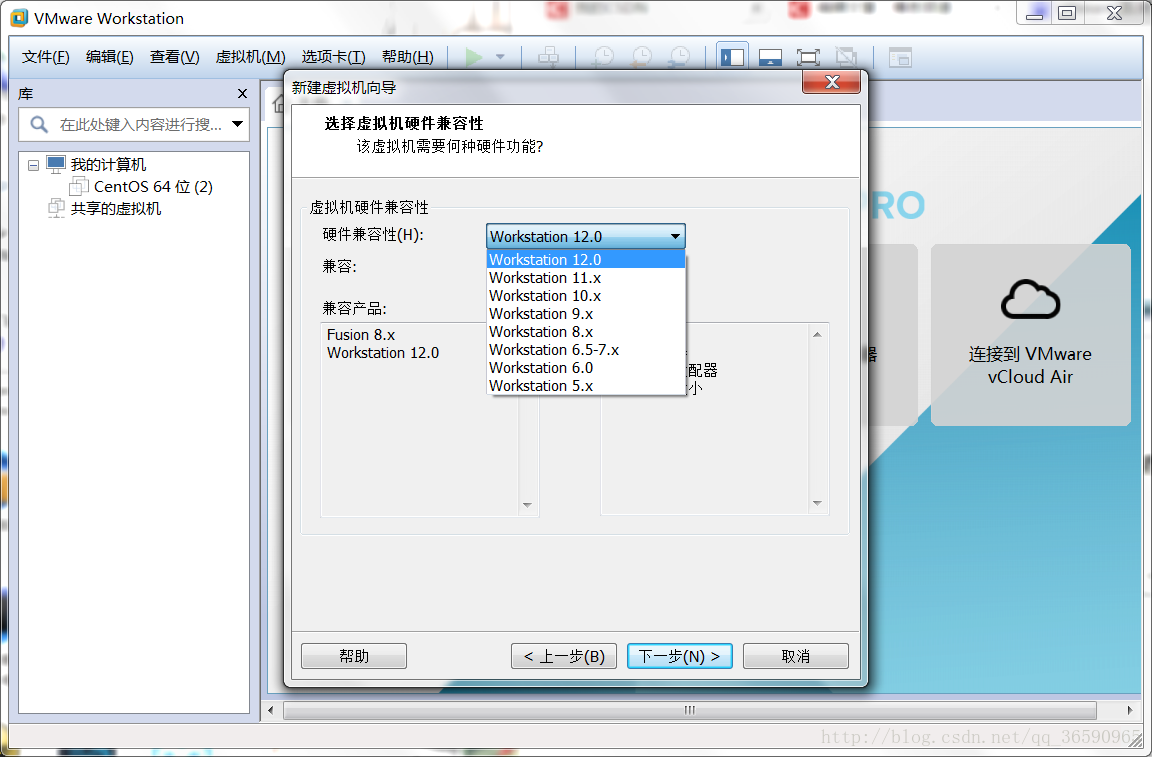Click the 连接到 VMware vCloud Air tile
The height and width of the screenshot is (757, 1152).
(x=1030, y=335)
